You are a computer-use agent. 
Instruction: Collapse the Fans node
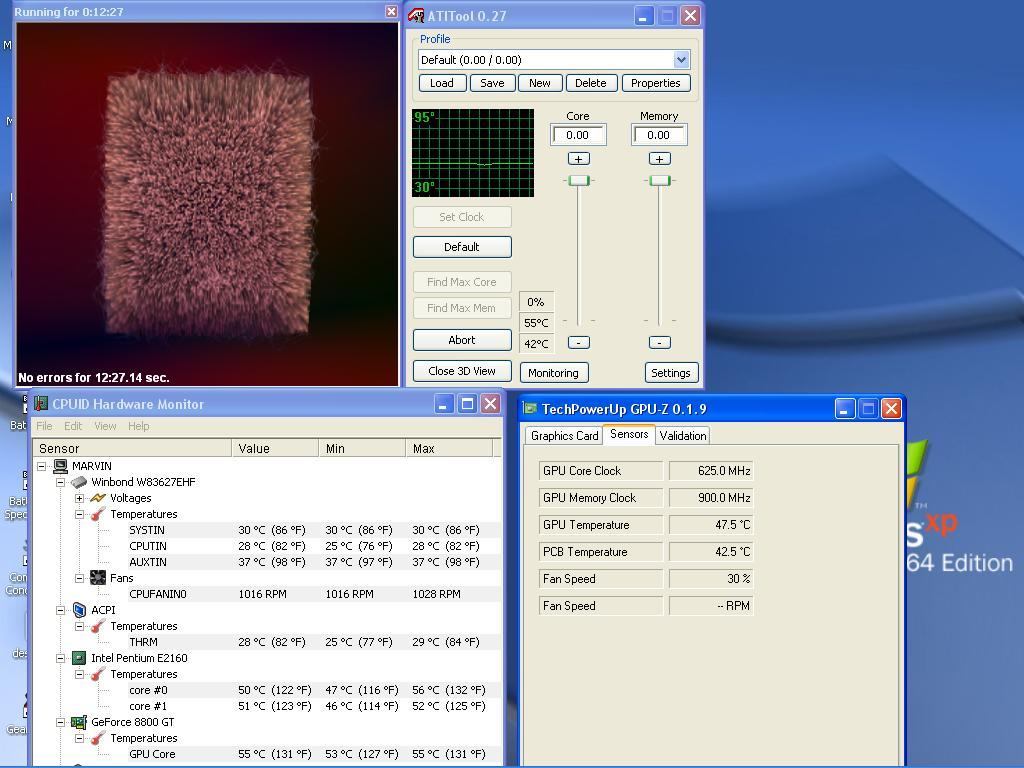point(80,579)
